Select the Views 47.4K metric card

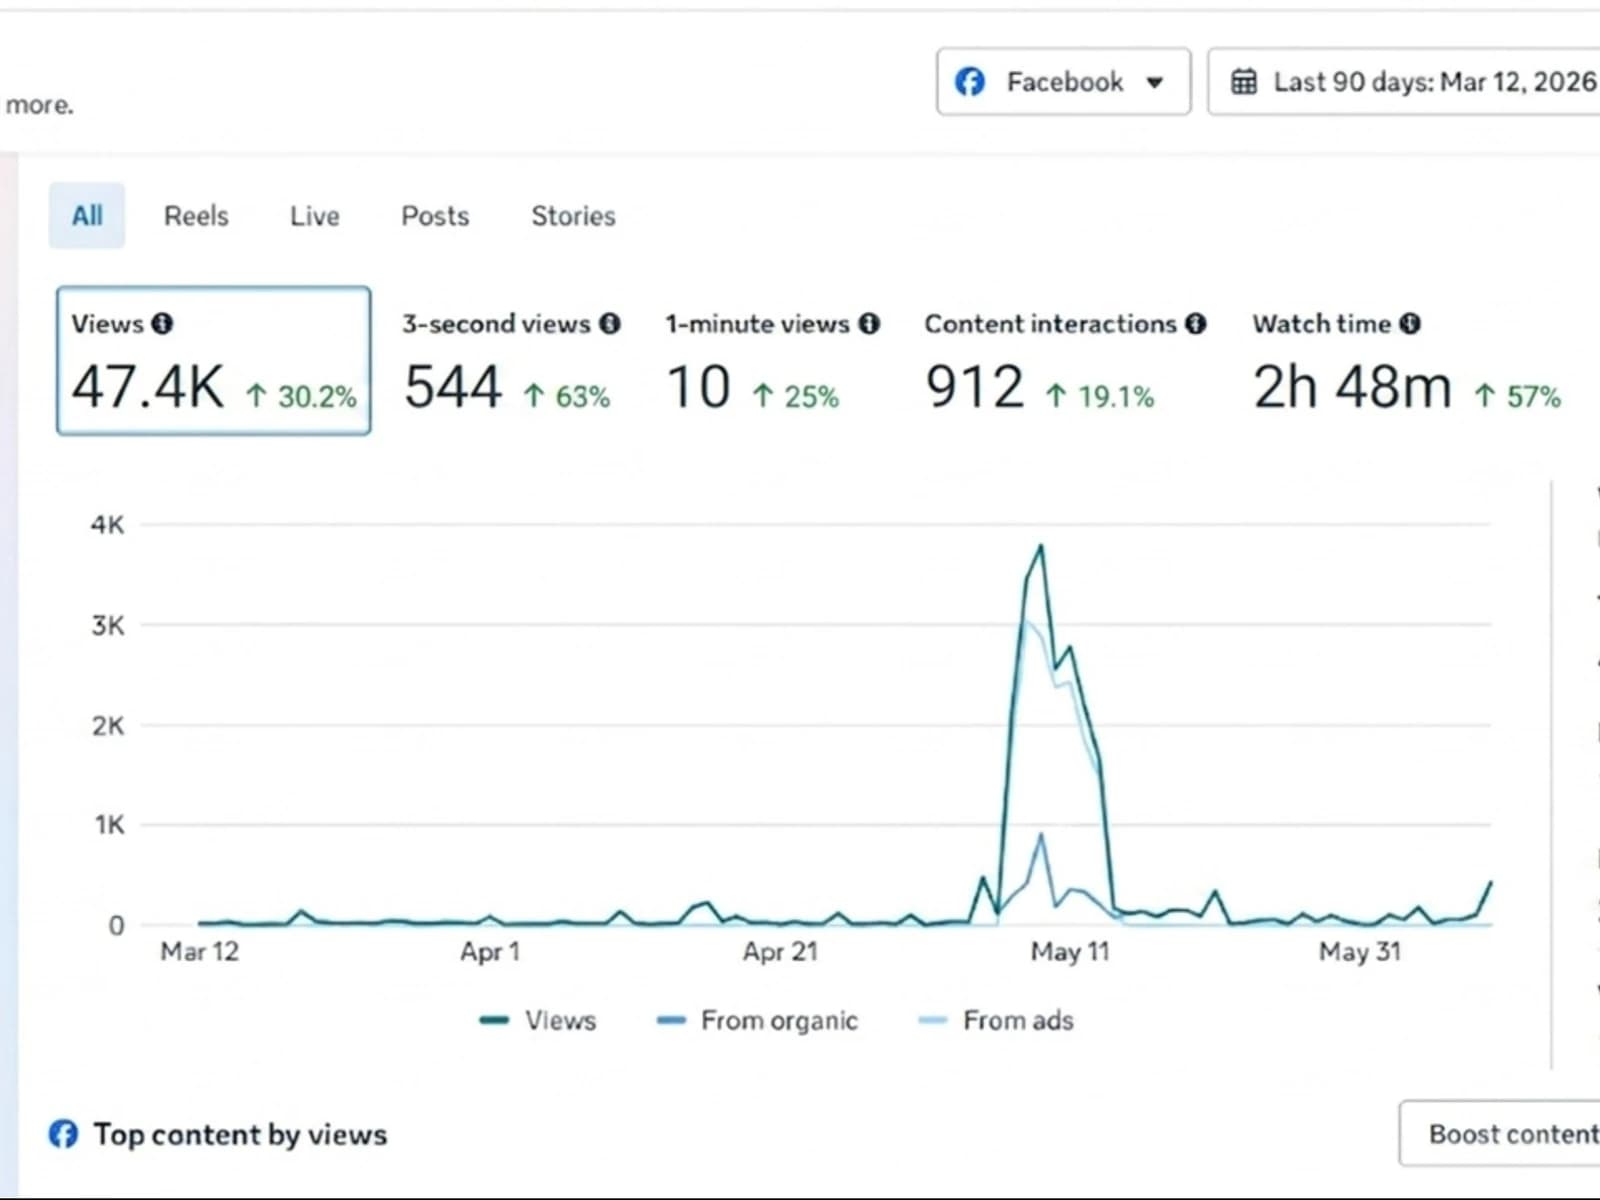(x=214, y=361)
